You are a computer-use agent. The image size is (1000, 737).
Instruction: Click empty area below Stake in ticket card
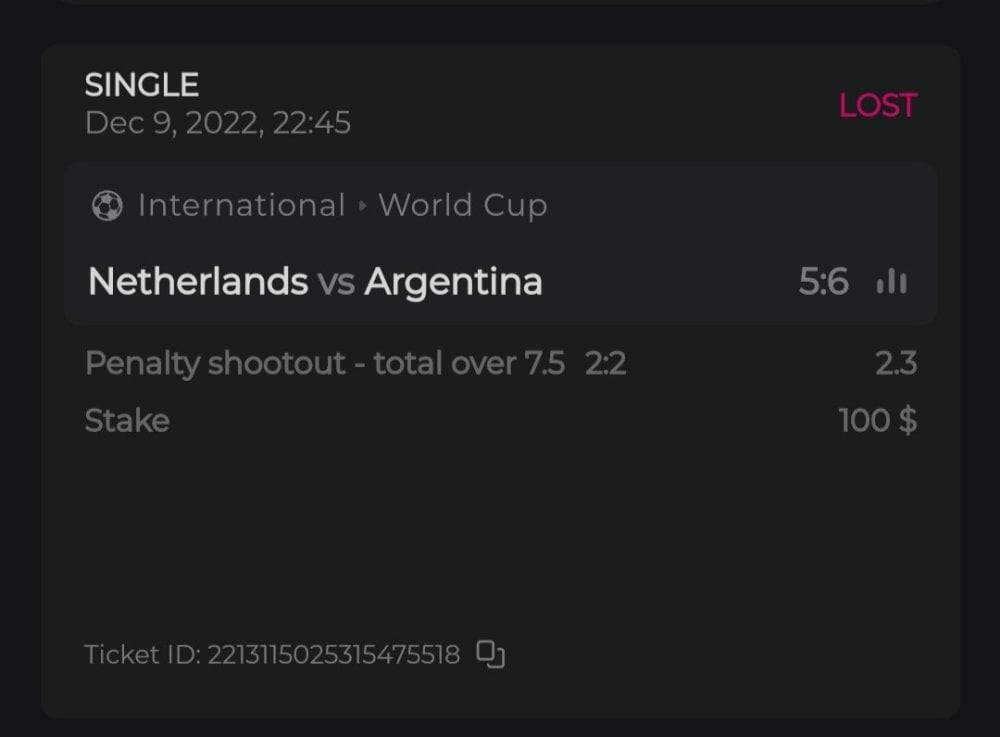(x=500, y=530)
